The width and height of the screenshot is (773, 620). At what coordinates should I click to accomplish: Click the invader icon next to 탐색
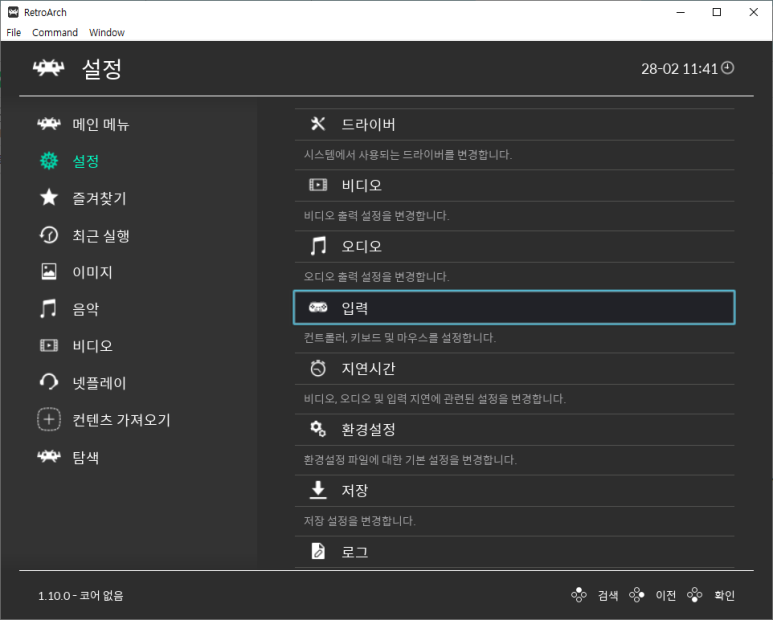(x=49, y=456)
